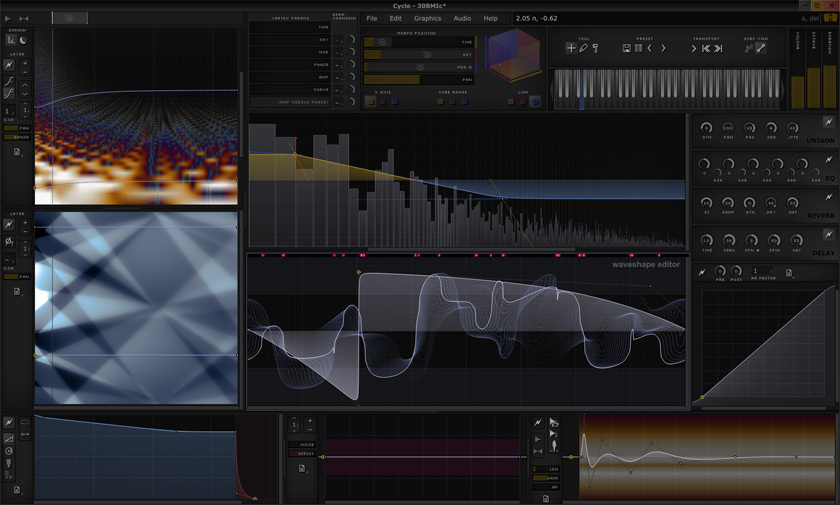Select spectrum magnitude domain icon
The image size is (840, 505).
pyautogui.click(x=11, y=40)
